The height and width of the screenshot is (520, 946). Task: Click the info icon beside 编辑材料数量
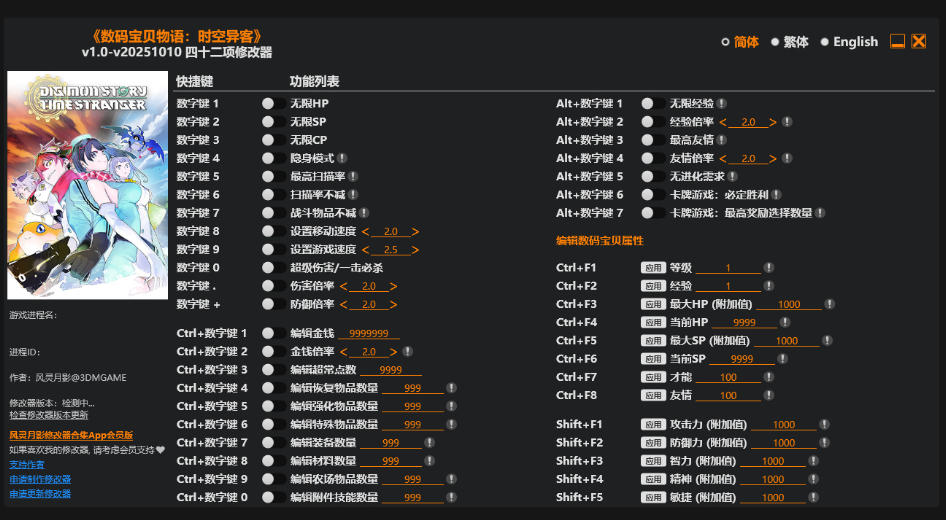430,460
